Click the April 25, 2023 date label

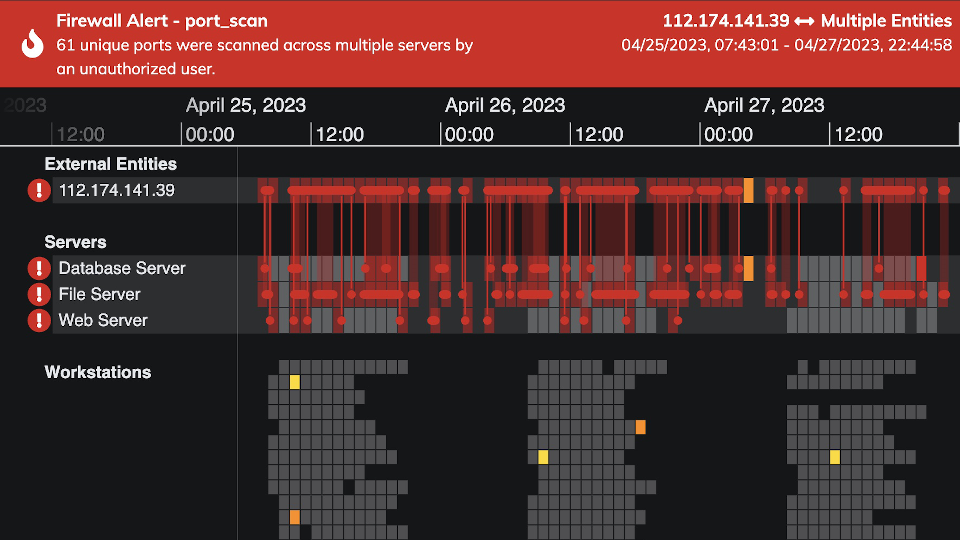click(x=246, y=105)
